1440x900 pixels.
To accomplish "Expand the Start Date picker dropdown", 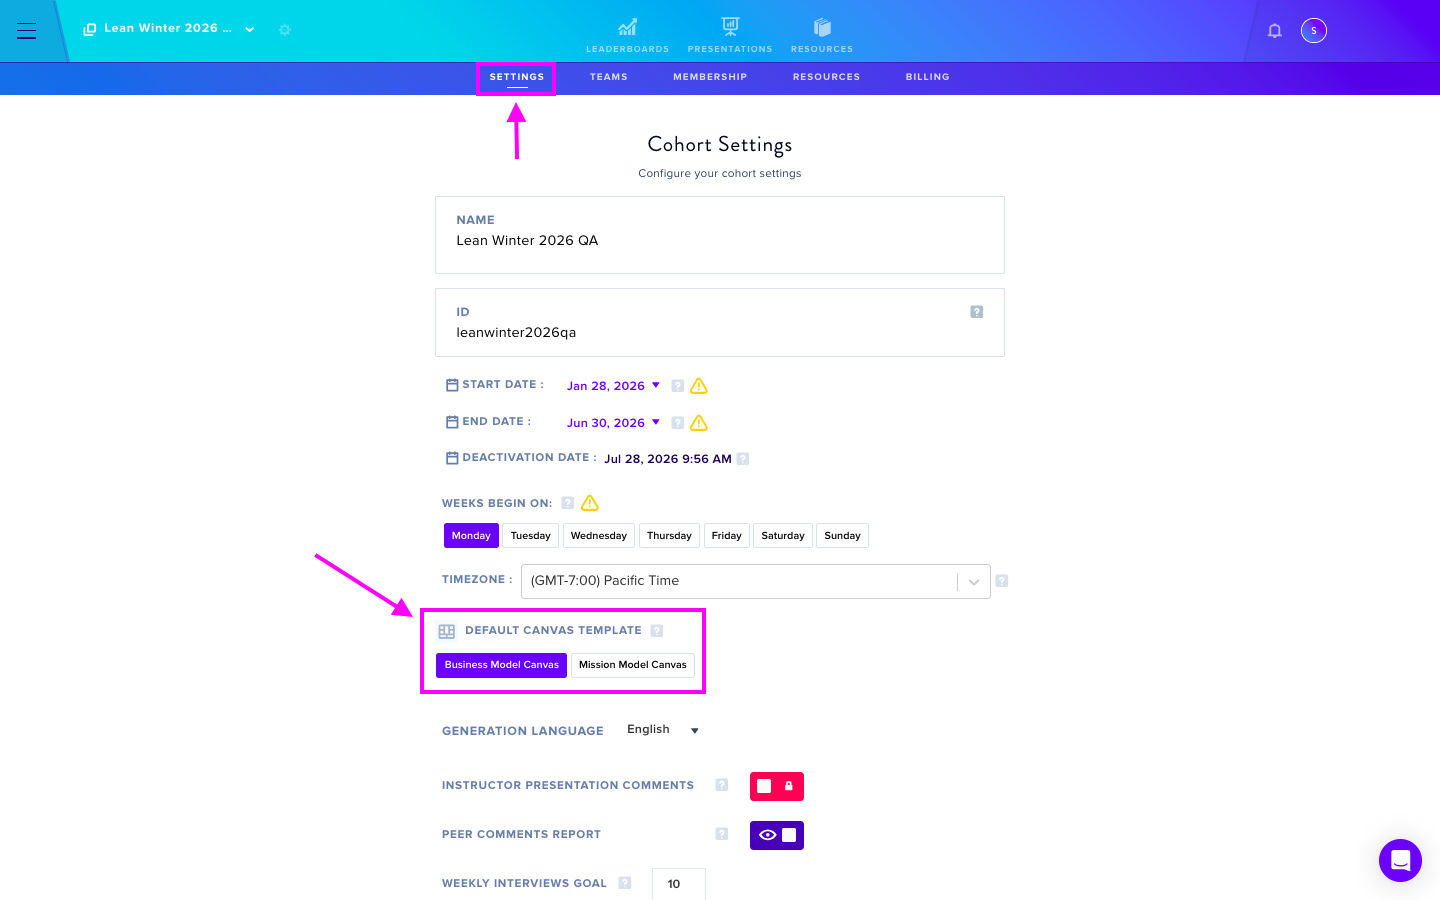I will 614,386.
